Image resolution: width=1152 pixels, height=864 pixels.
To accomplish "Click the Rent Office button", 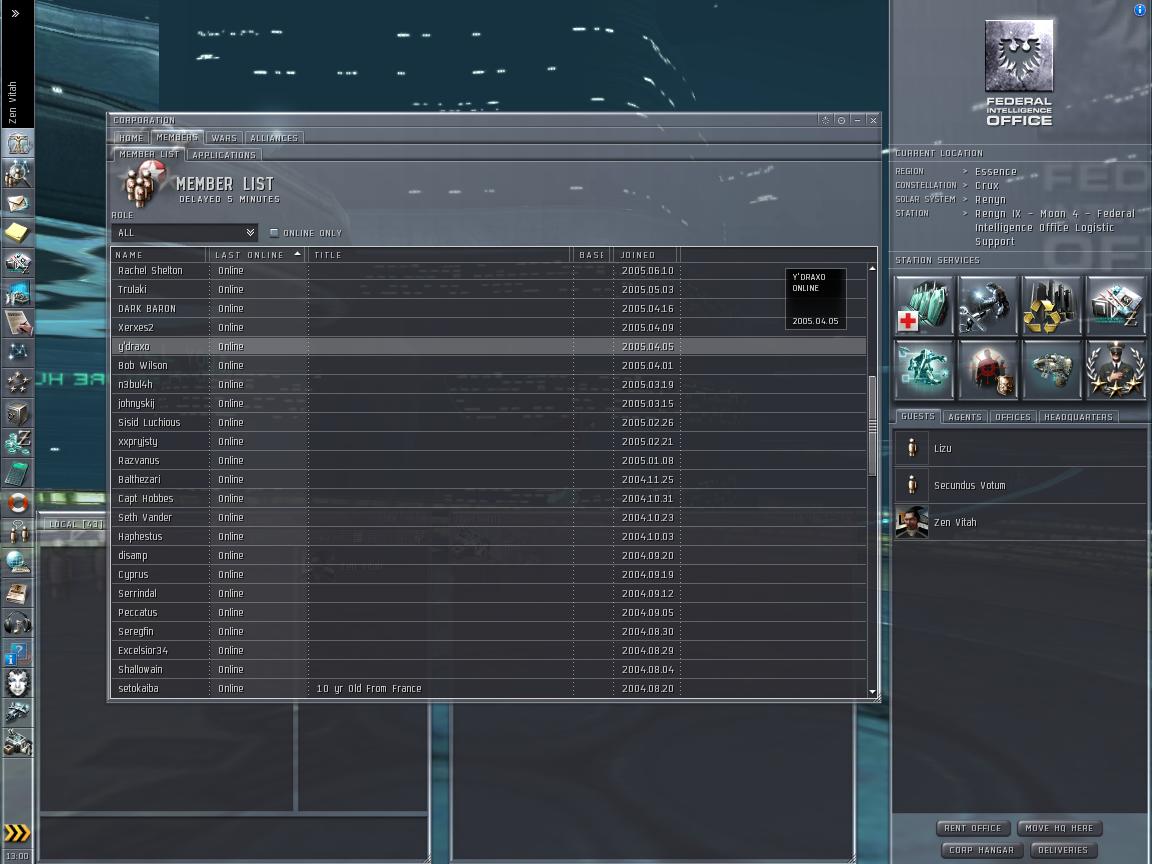I will coord(973,828).
